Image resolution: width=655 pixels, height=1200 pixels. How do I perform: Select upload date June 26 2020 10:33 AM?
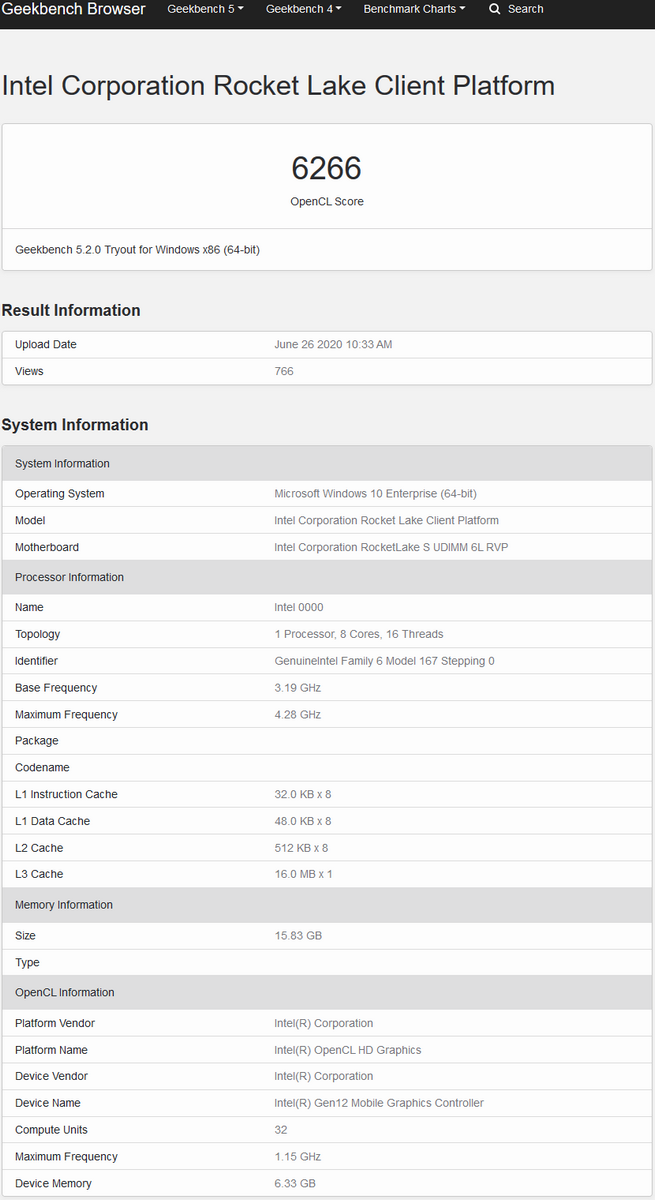(x=333, y=345)
